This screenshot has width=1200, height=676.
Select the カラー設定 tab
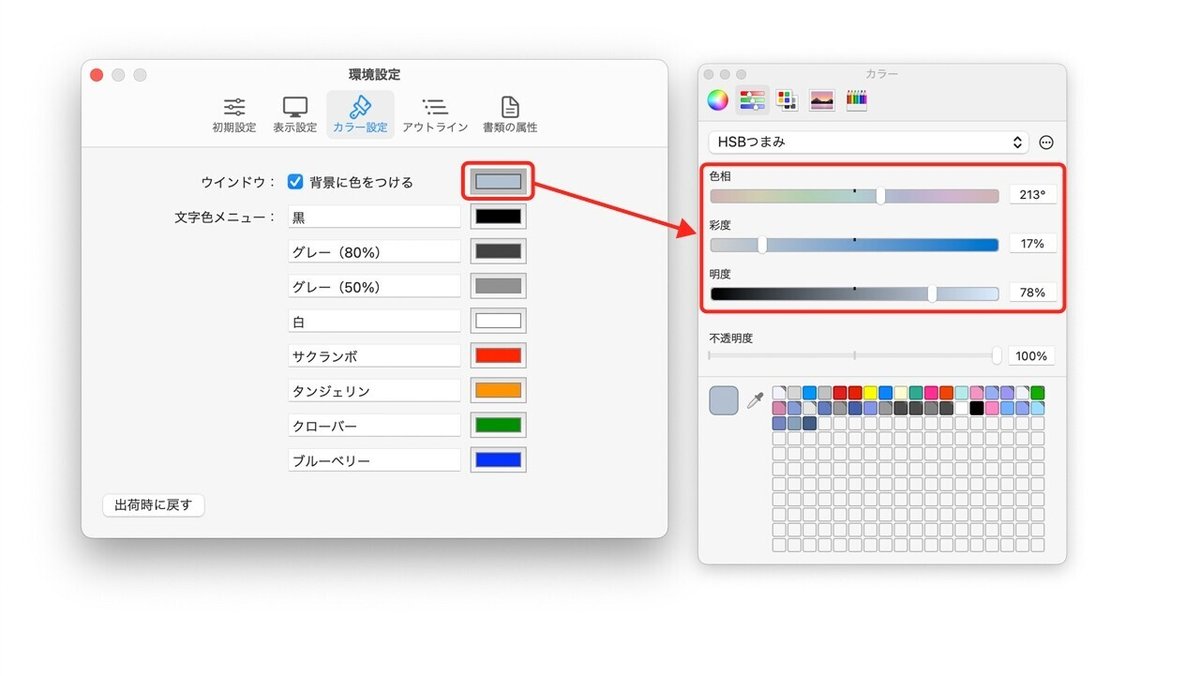(x=360, y=115)
